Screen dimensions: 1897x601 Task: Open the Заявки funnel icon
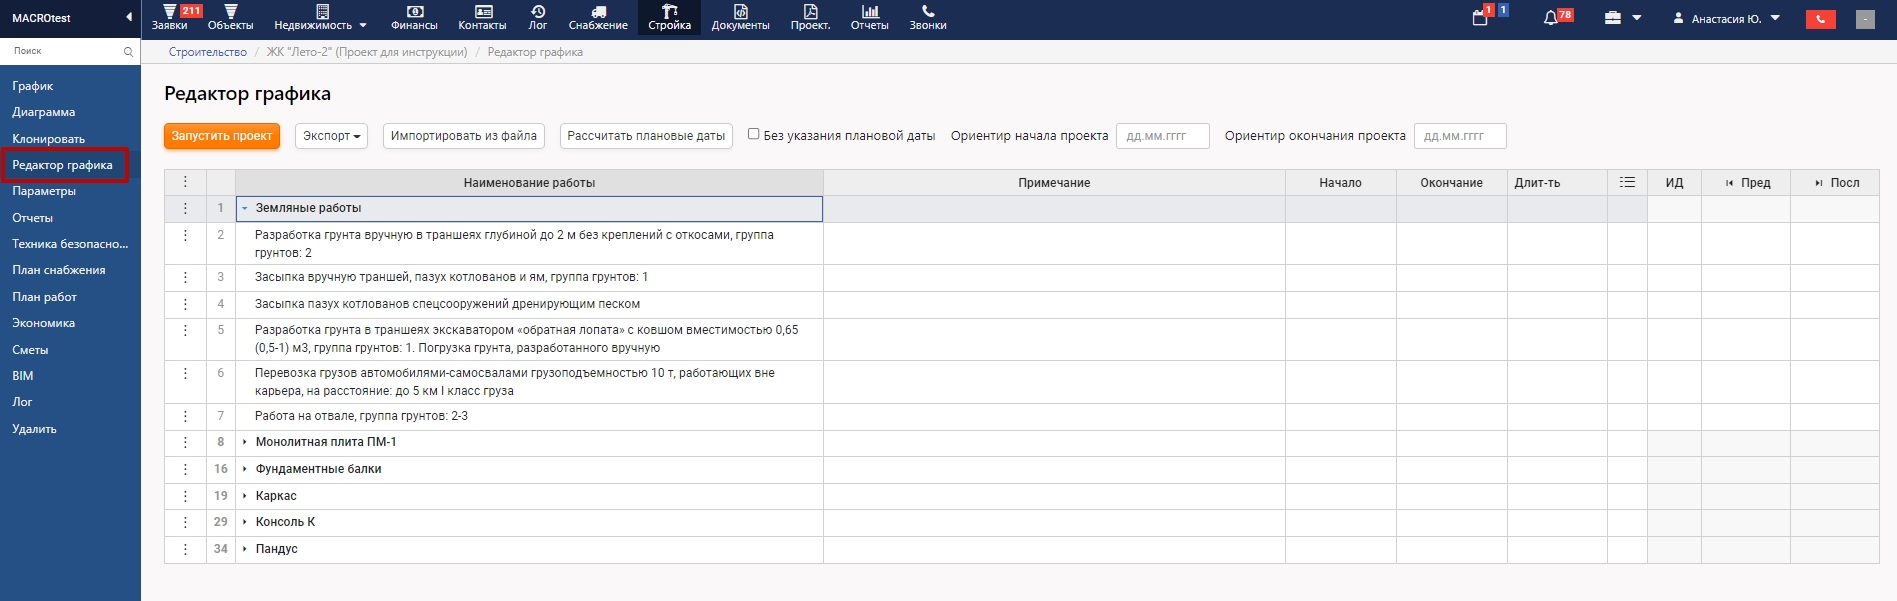169,12
